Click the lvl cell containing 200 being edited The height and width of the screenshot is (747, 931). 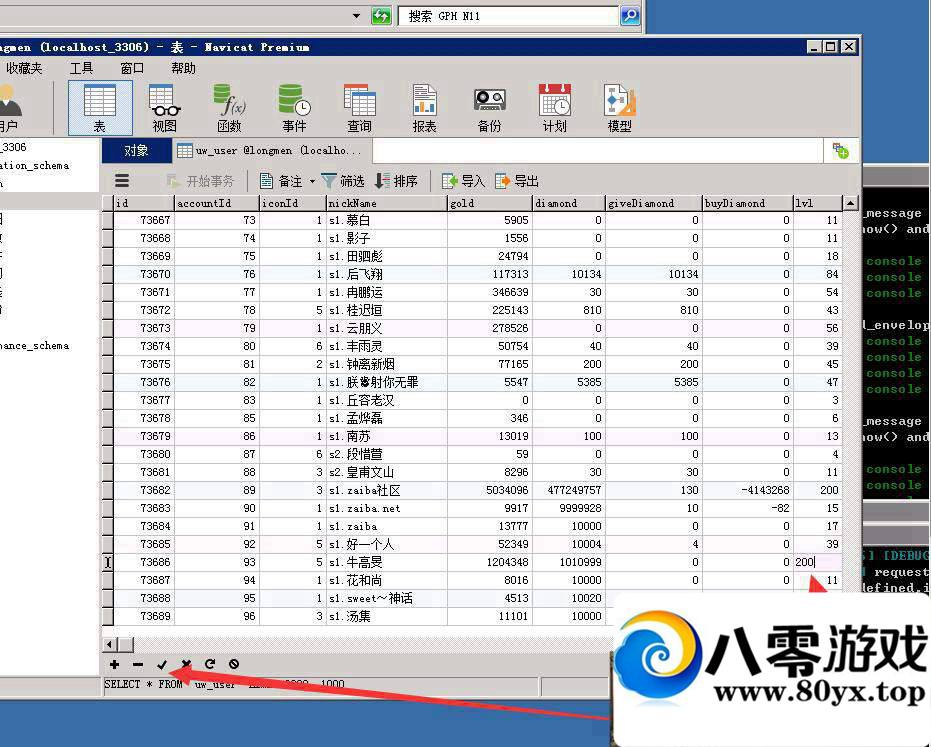point(816,563)
